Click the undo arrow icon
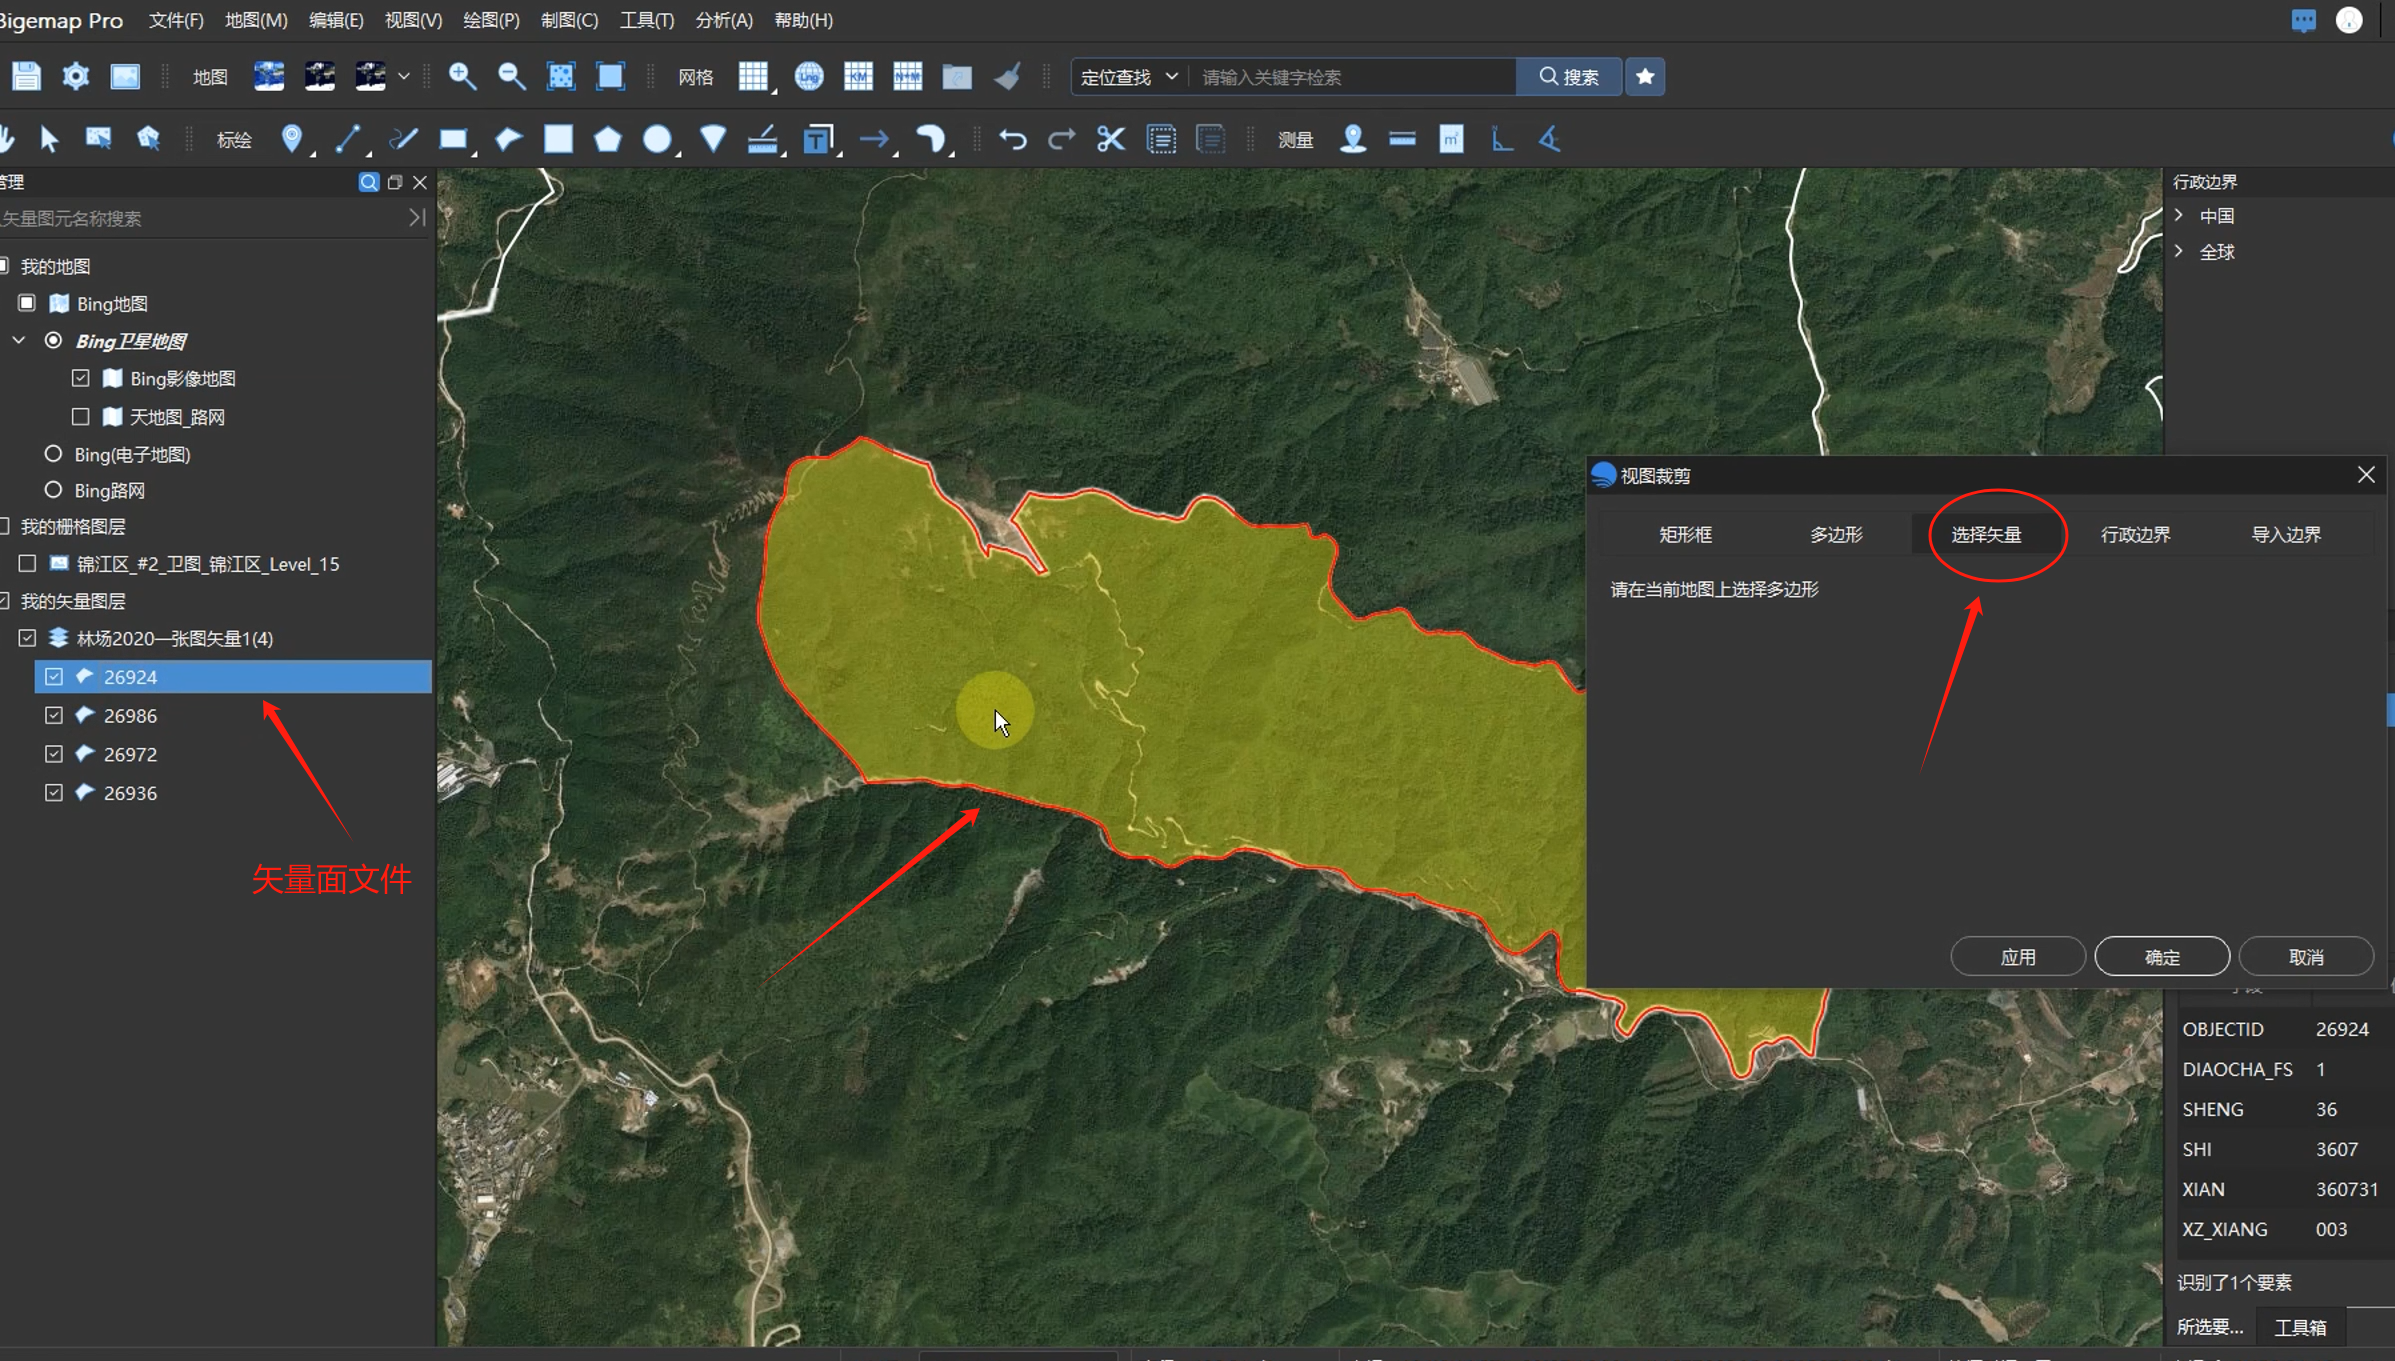This screenshot has width=2395, height=1361. click(1012, 139)
